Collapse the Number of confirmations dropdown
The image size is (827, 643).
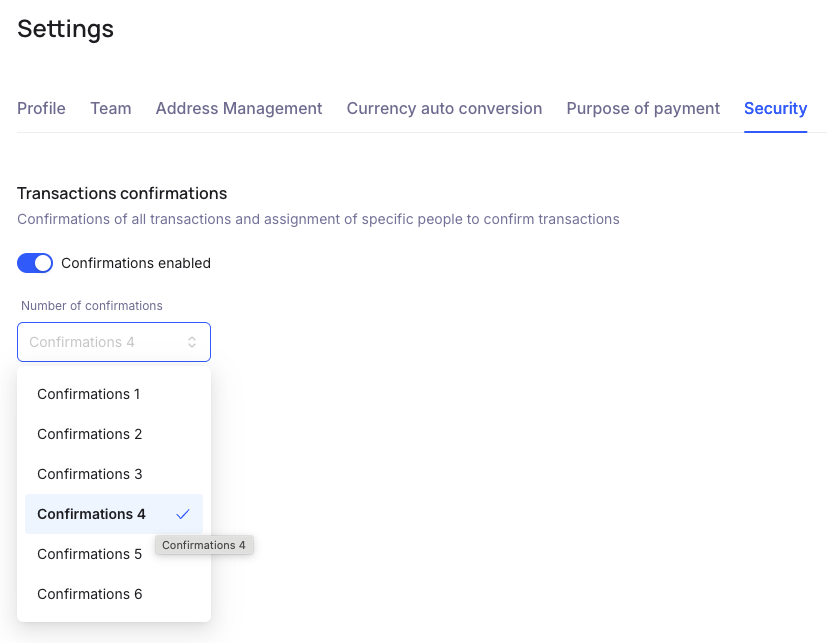point(113,342)
